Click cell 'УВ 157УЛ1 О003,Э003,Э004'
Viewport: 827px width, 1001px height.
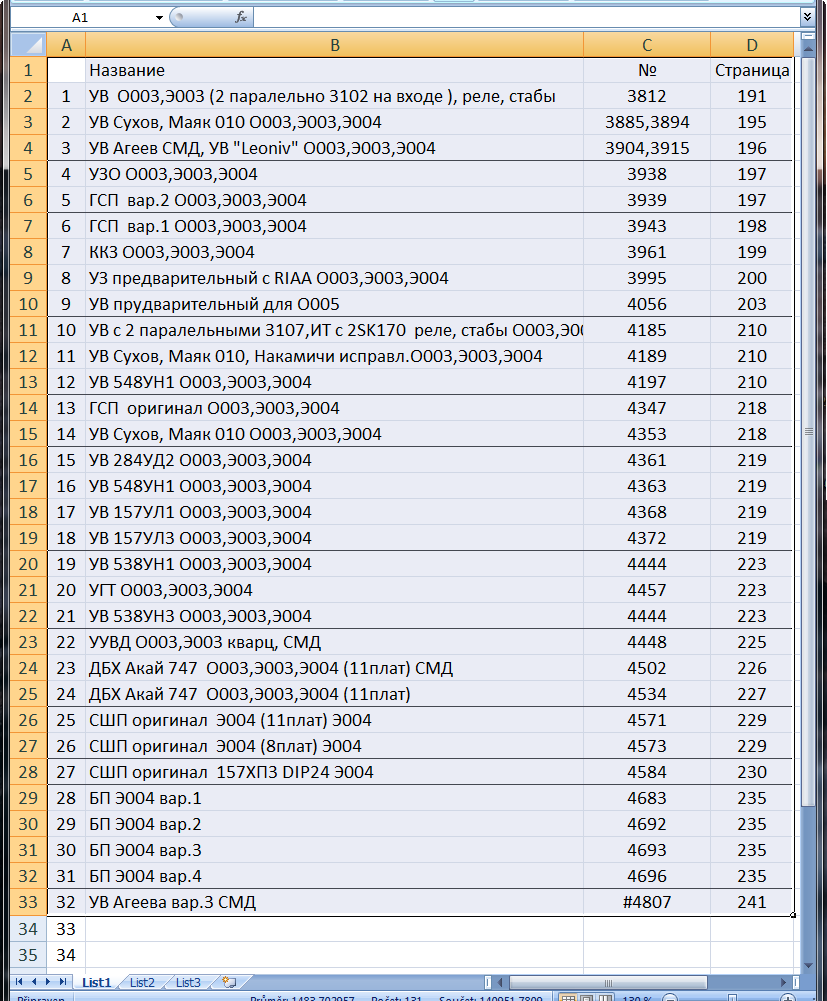tap(335, 512)
